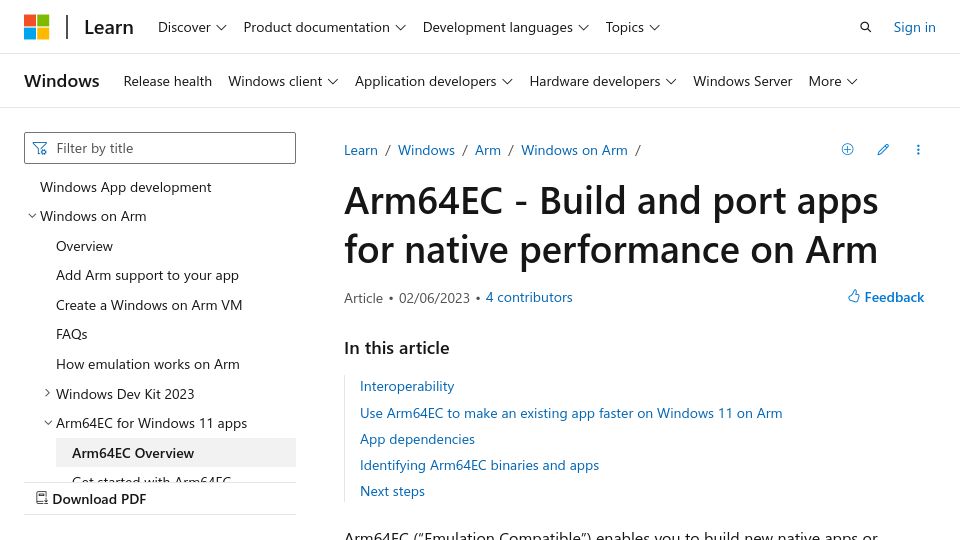This screenshot has height=540, width=960.
Task: Open the more actions three-dot menu
Action: [918, 149]
